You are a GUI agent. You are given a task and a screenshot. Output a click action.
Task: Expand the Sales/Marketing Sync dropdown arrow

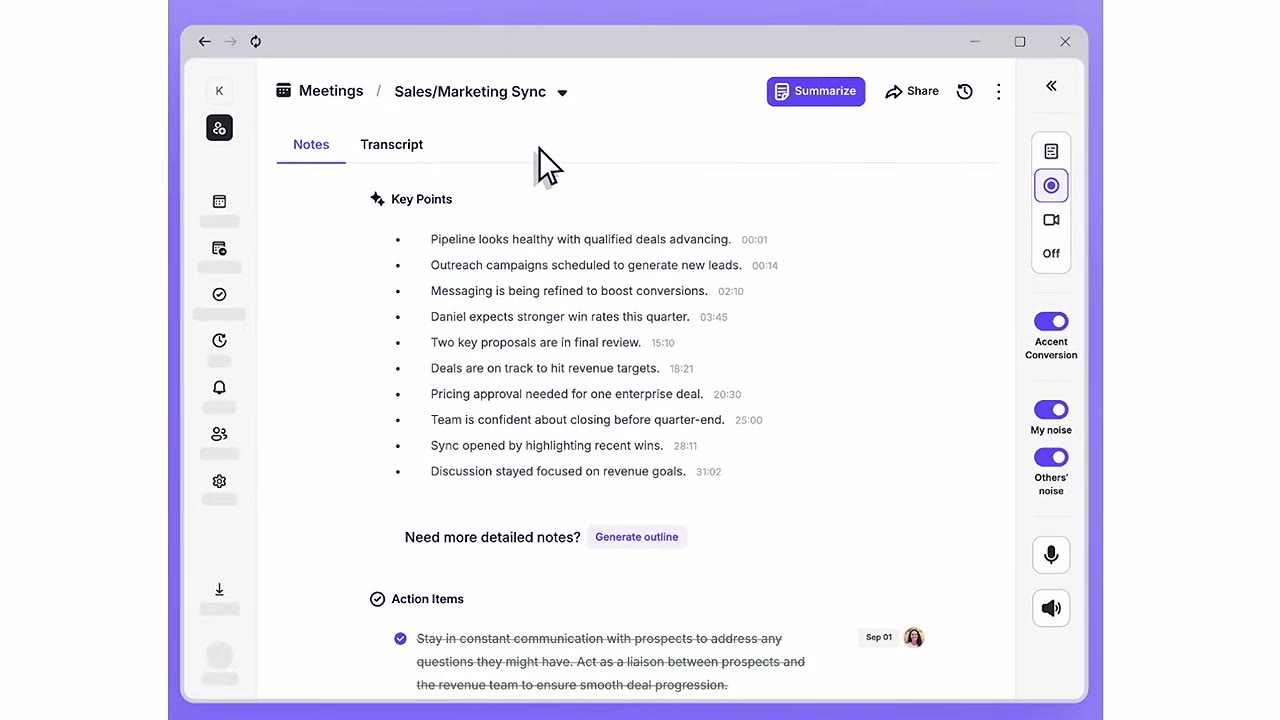point(562,92)
